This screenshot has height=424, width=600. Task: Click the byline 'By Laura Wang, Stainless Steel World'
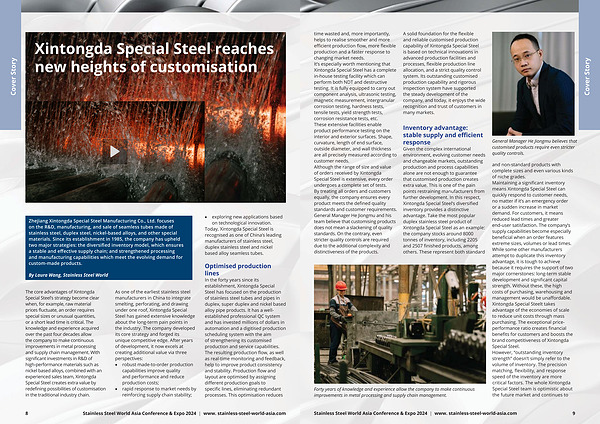[65, 273]
